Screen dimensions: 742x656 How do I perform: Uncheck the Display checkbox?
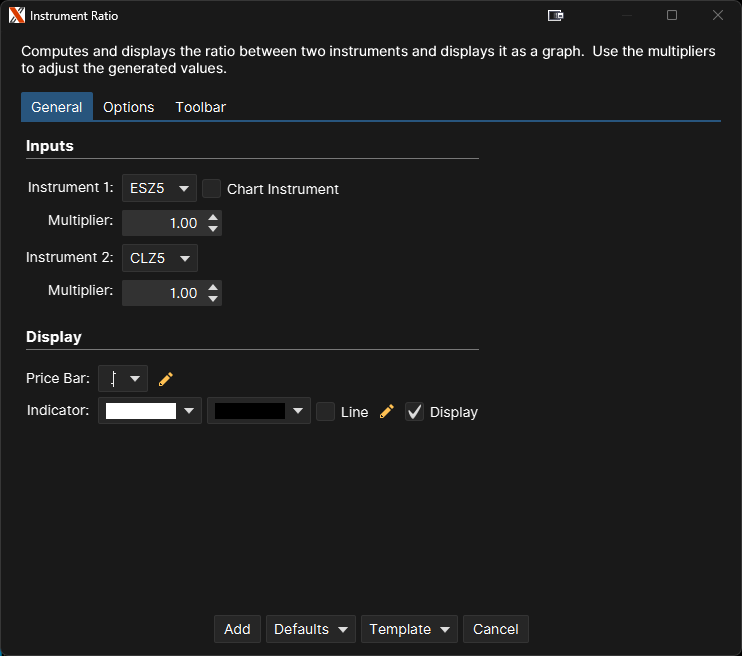point(415,411)
